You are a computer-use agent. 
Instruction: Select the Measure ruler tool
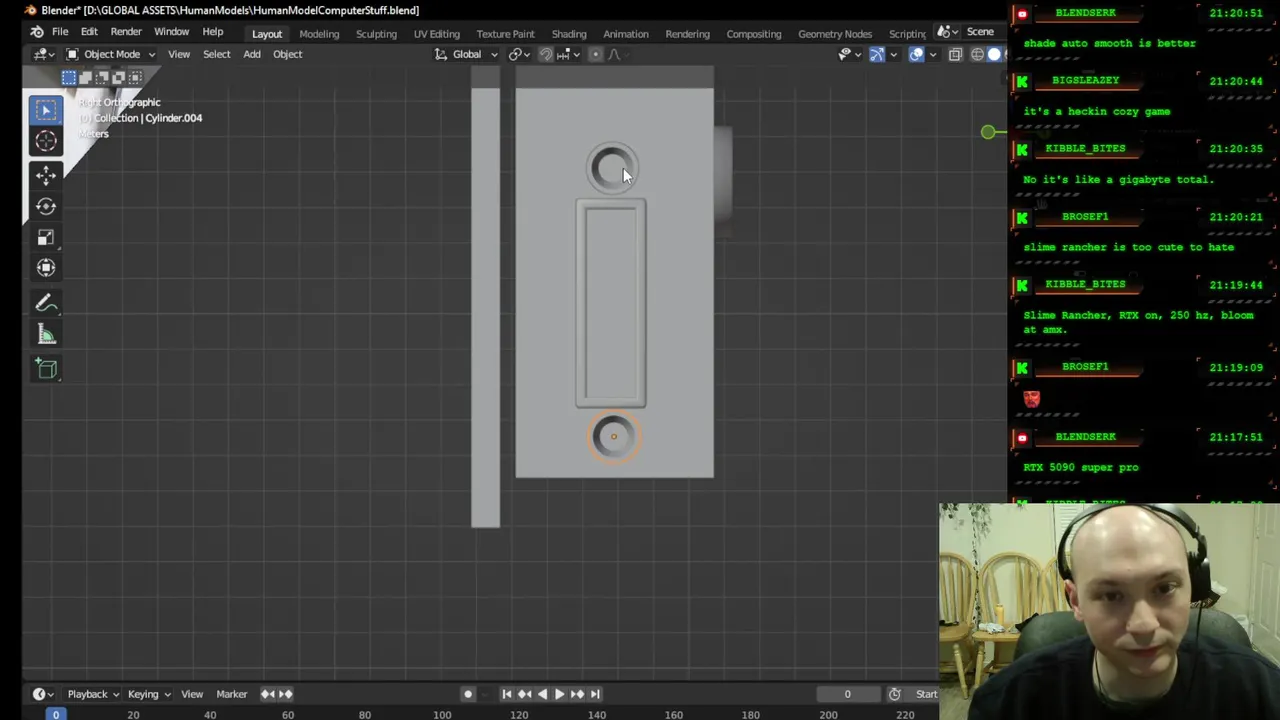pos(46,335)
